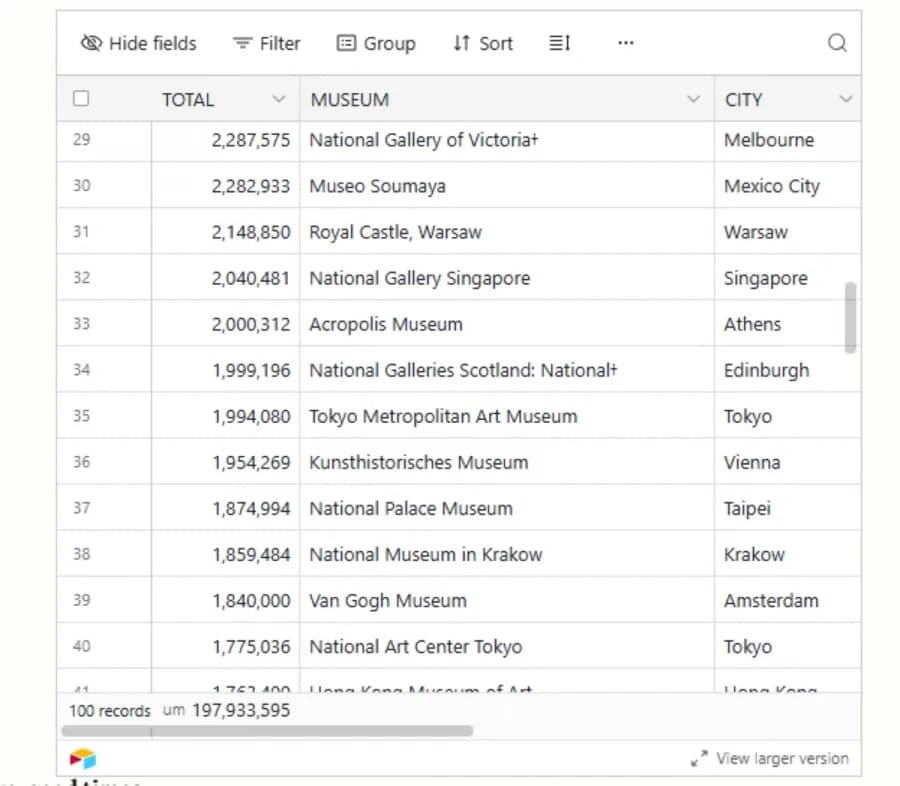Viewport: 900px width, 786px height.
Task: Click View larger version link
Action: pos(782,758)
